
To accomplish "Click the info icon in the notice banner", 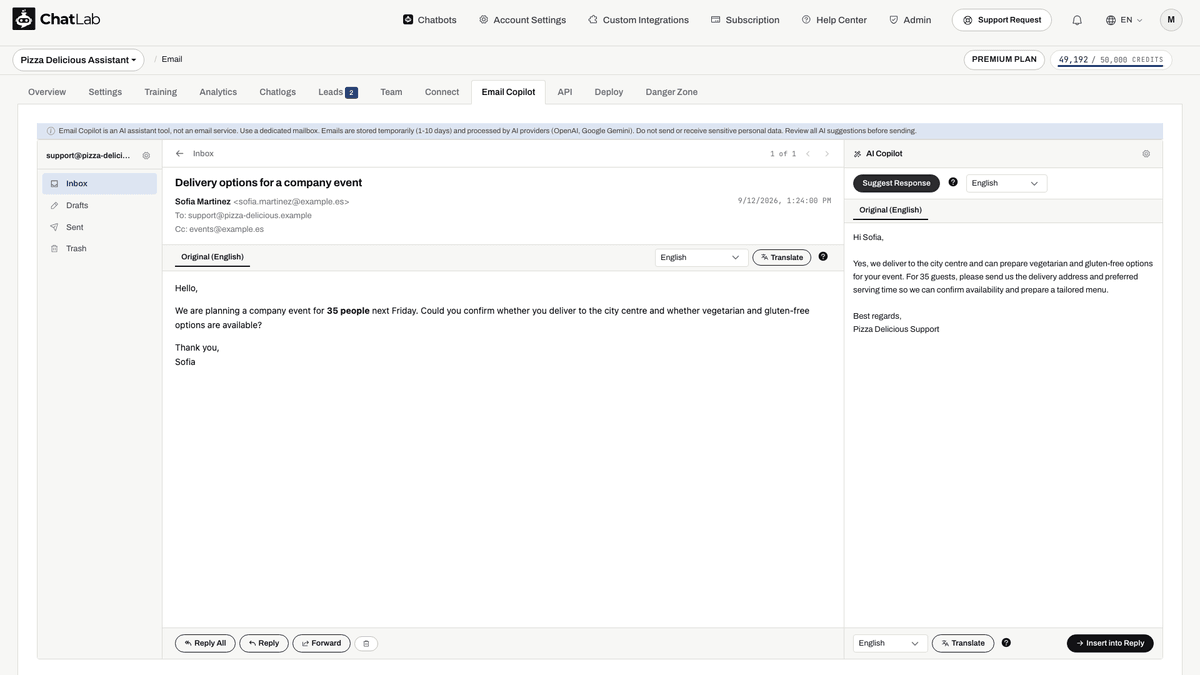I will (51, 131).
